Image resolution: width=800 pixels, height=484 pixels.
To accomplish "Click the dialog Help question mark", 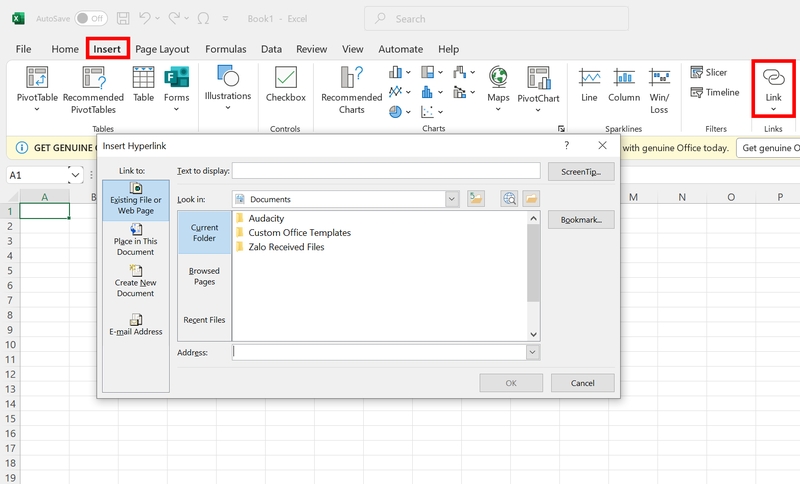I will (566, 145).
